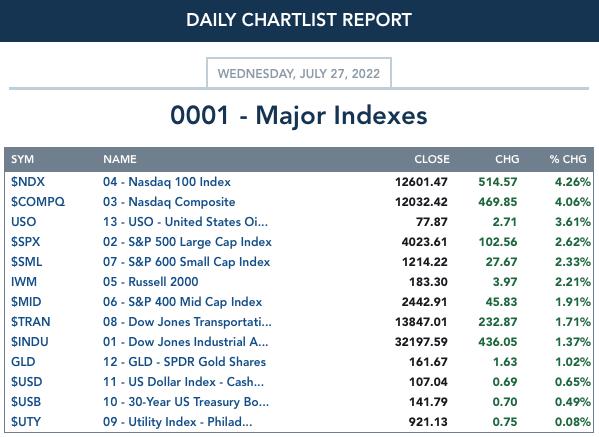Viewport: 599px width, 437px height.
Task: Click the $INDU symbol link
Action: [30, 342]
